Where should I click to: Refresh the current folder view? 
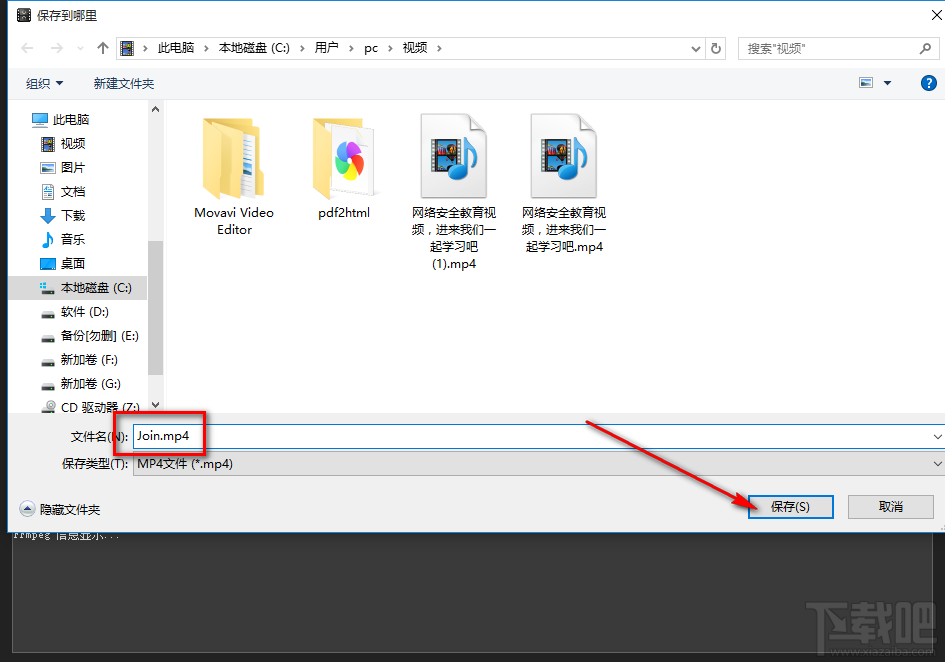(x=716, y=48)
